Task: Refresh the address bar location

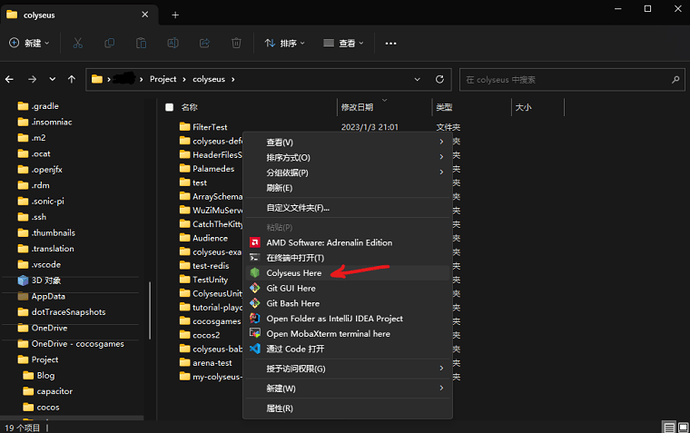Action: click(x=440, y=79)
